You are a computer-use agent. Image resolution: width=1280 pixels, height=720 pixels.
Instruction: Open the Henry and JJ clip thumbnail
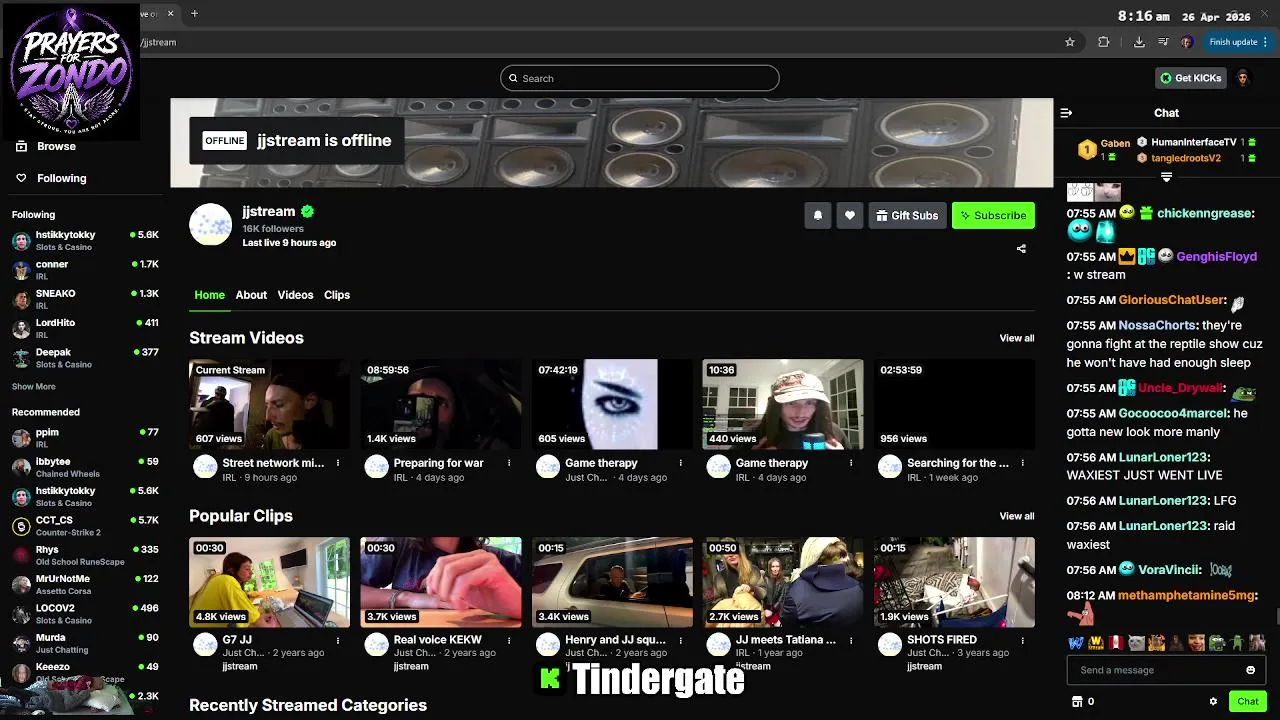pyautogui.click(x=612, y=582)
